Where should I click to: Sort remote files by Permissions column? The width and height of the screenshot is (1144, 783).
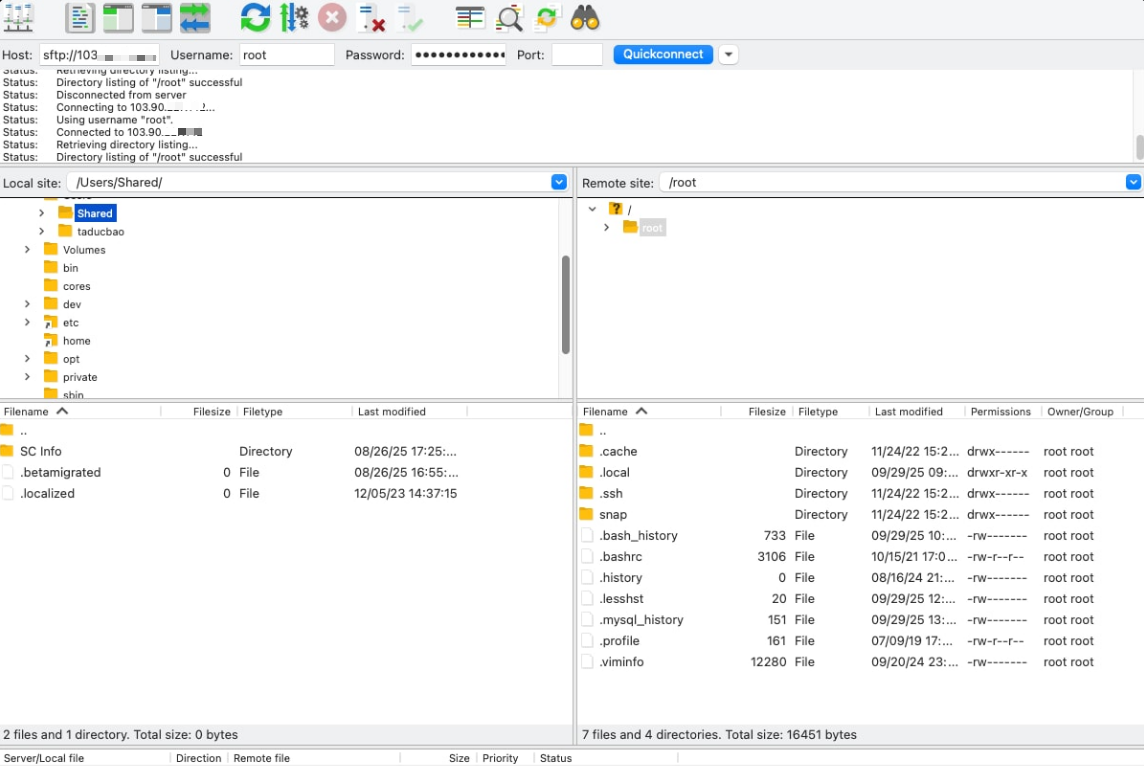click(1002, 412)
